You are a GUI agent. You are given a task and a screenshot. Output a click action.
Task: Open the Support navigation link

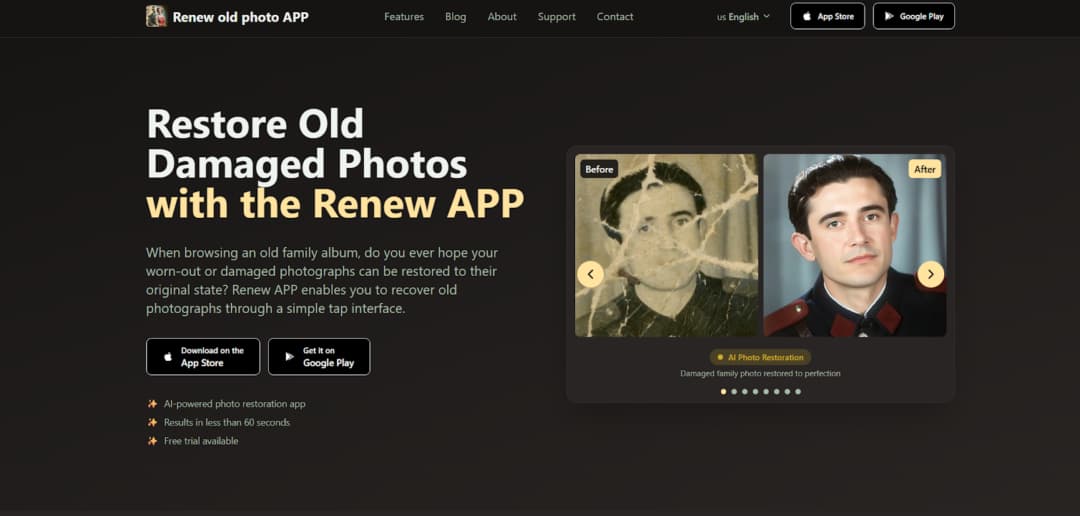[557, 17]
